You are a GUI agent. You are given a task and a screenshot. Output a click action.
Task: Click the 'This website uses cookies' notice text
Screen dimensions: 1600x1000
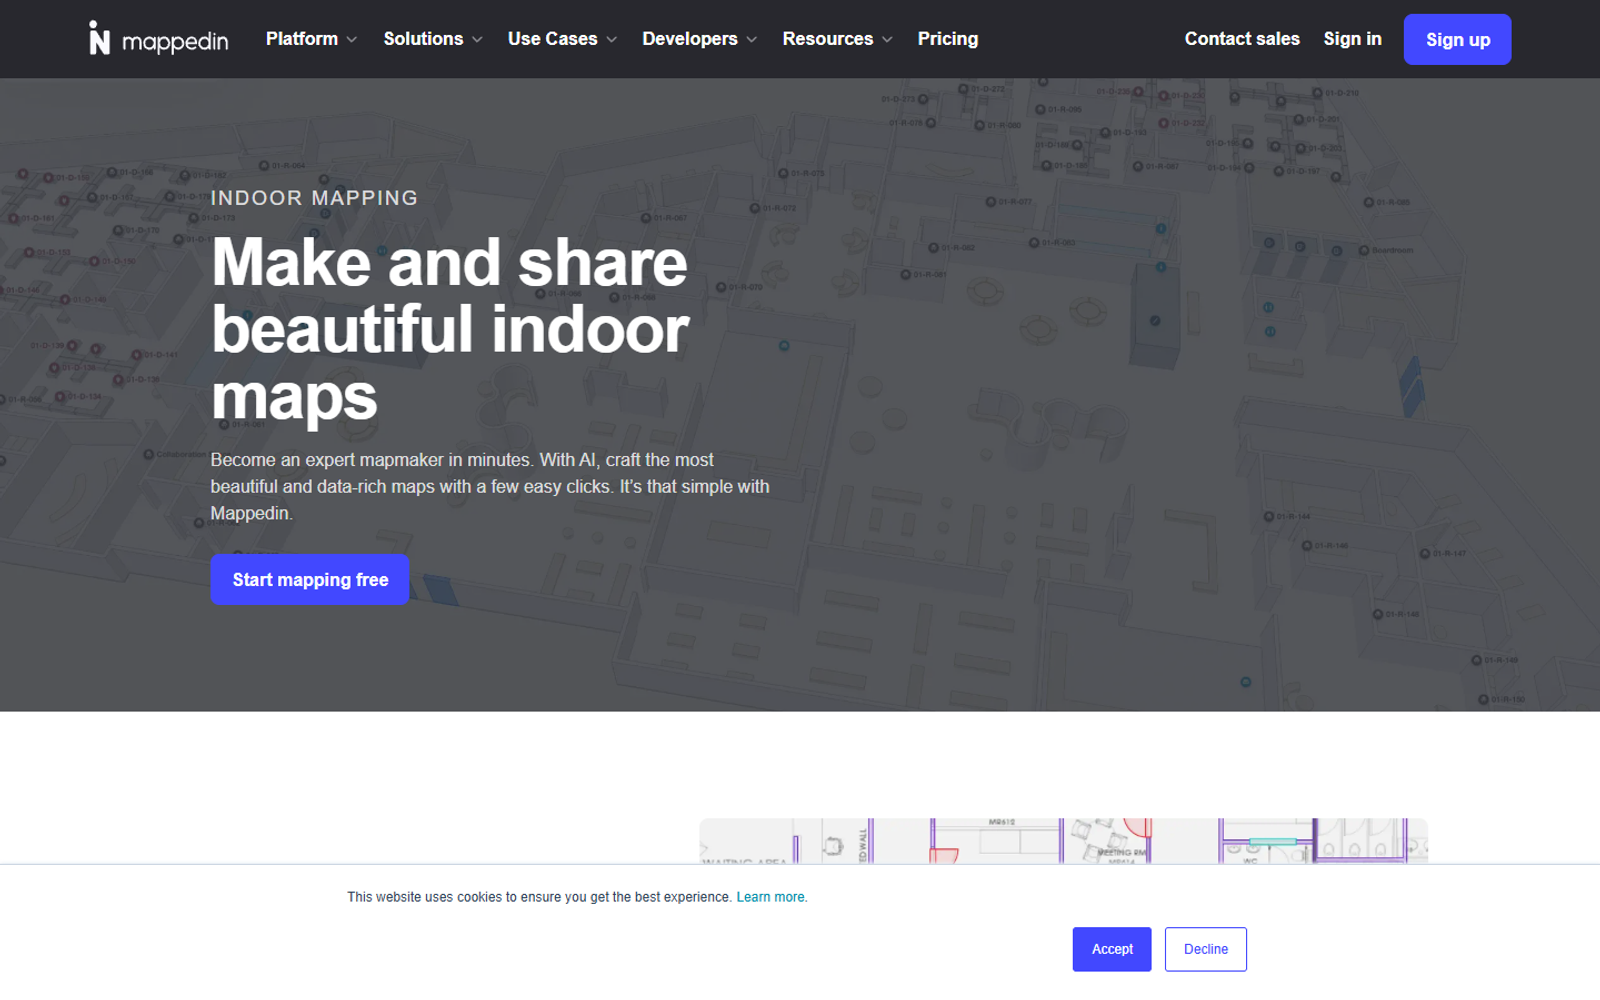pos(540,897)
